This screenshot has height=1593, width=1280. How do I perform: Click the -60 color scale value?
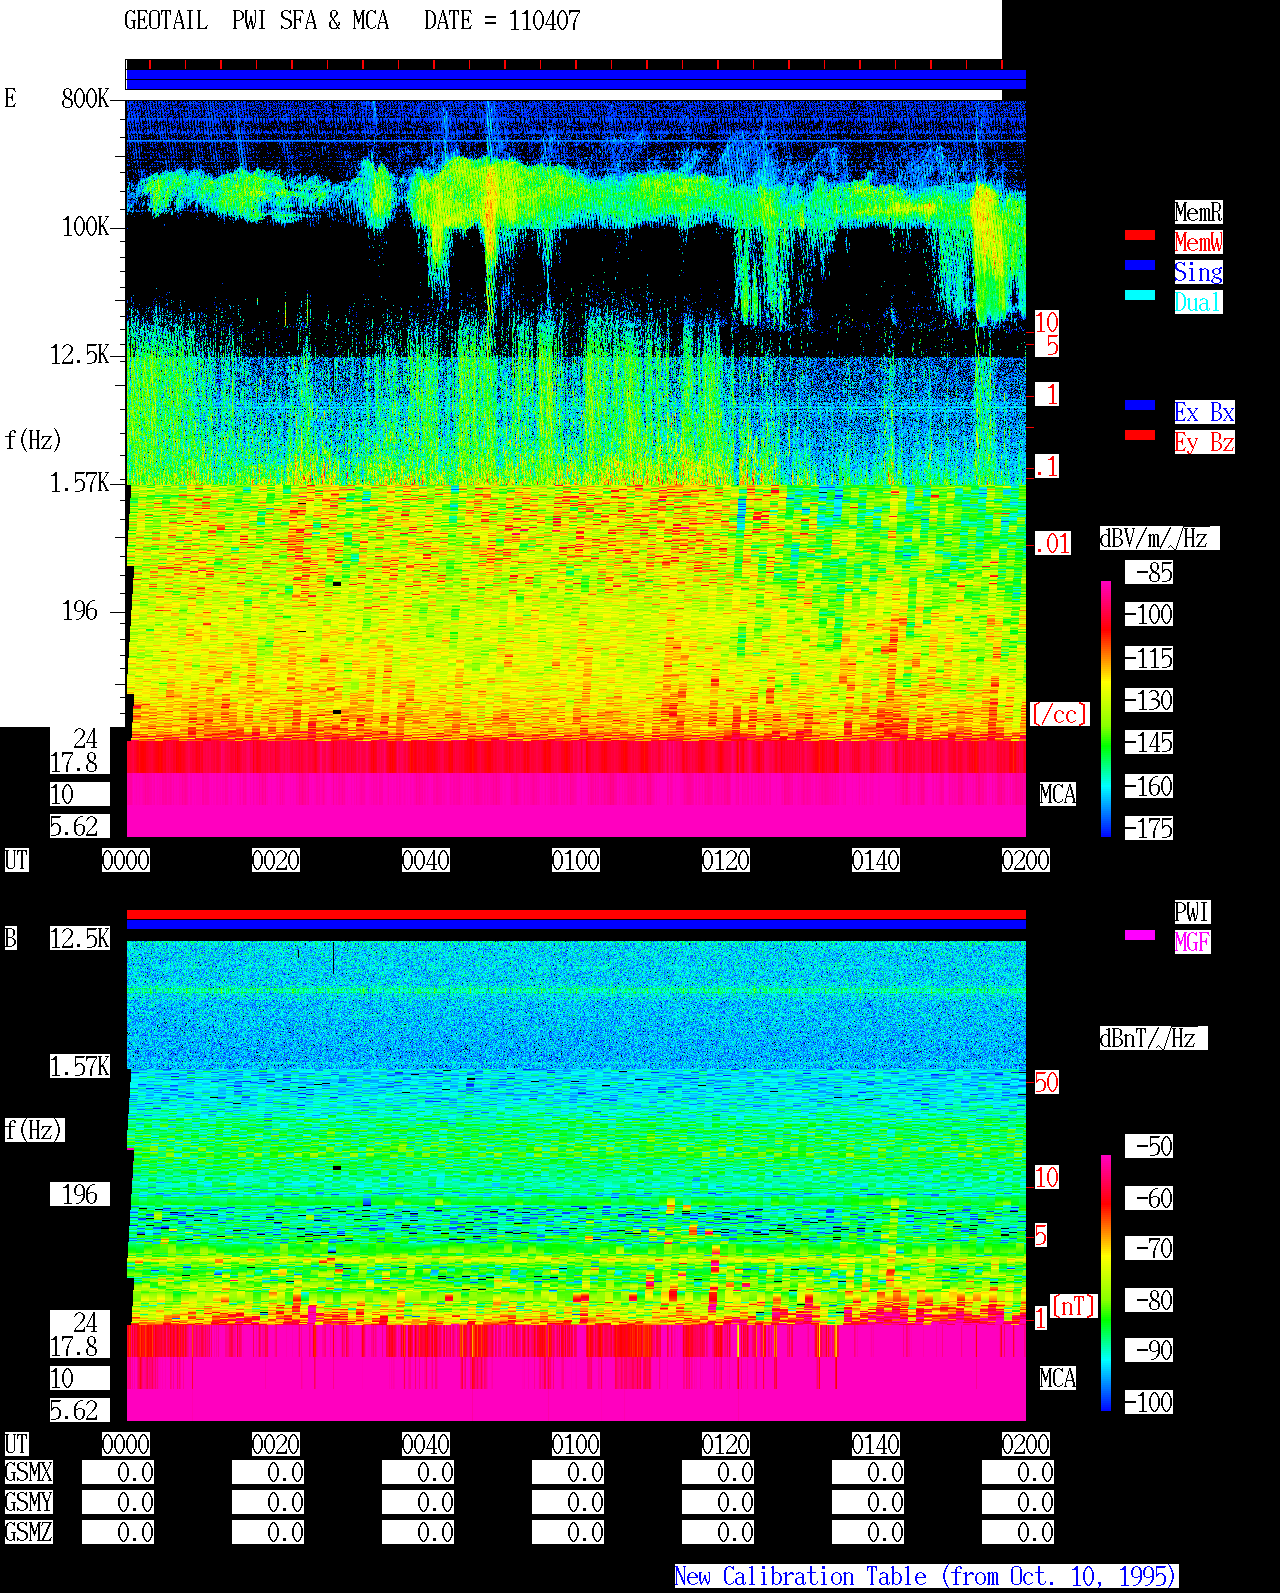point(1149,1198)
